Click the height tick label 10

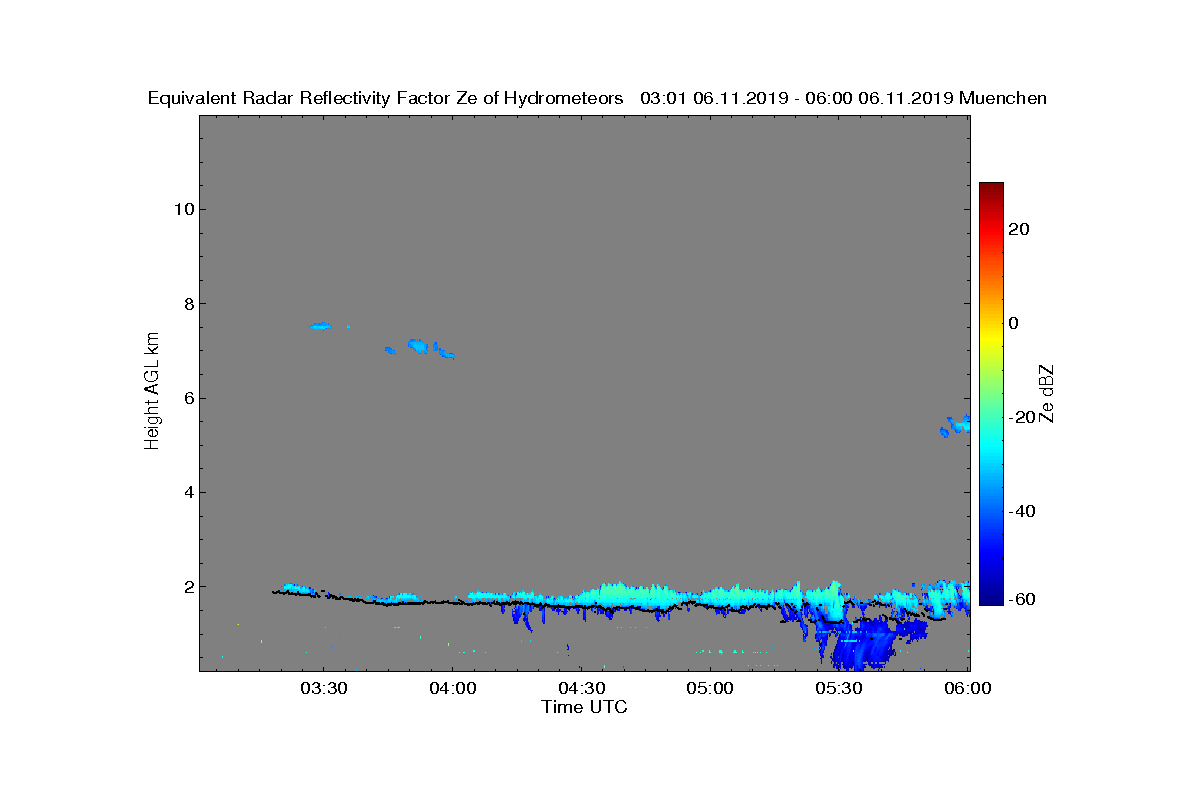pyautogui.click(x=182, y=209)
